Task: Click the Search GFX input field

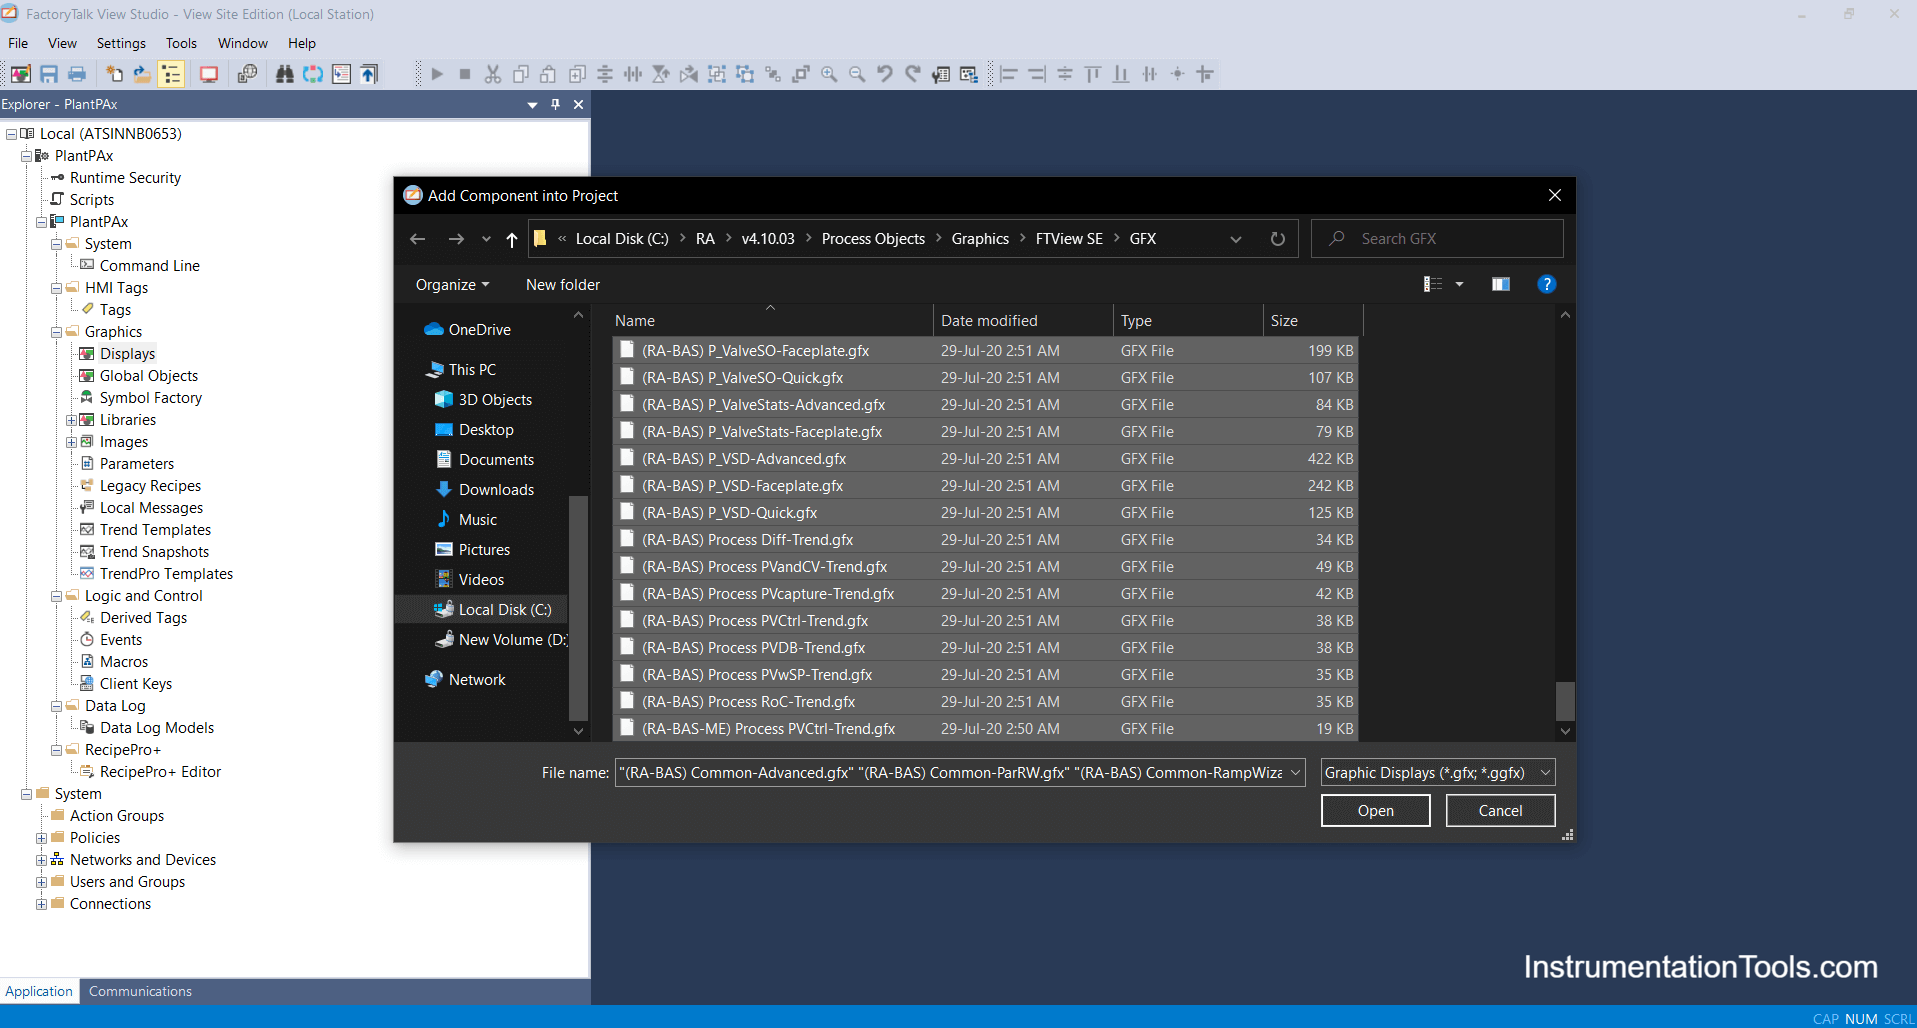Action: [x=1437, y=239]
